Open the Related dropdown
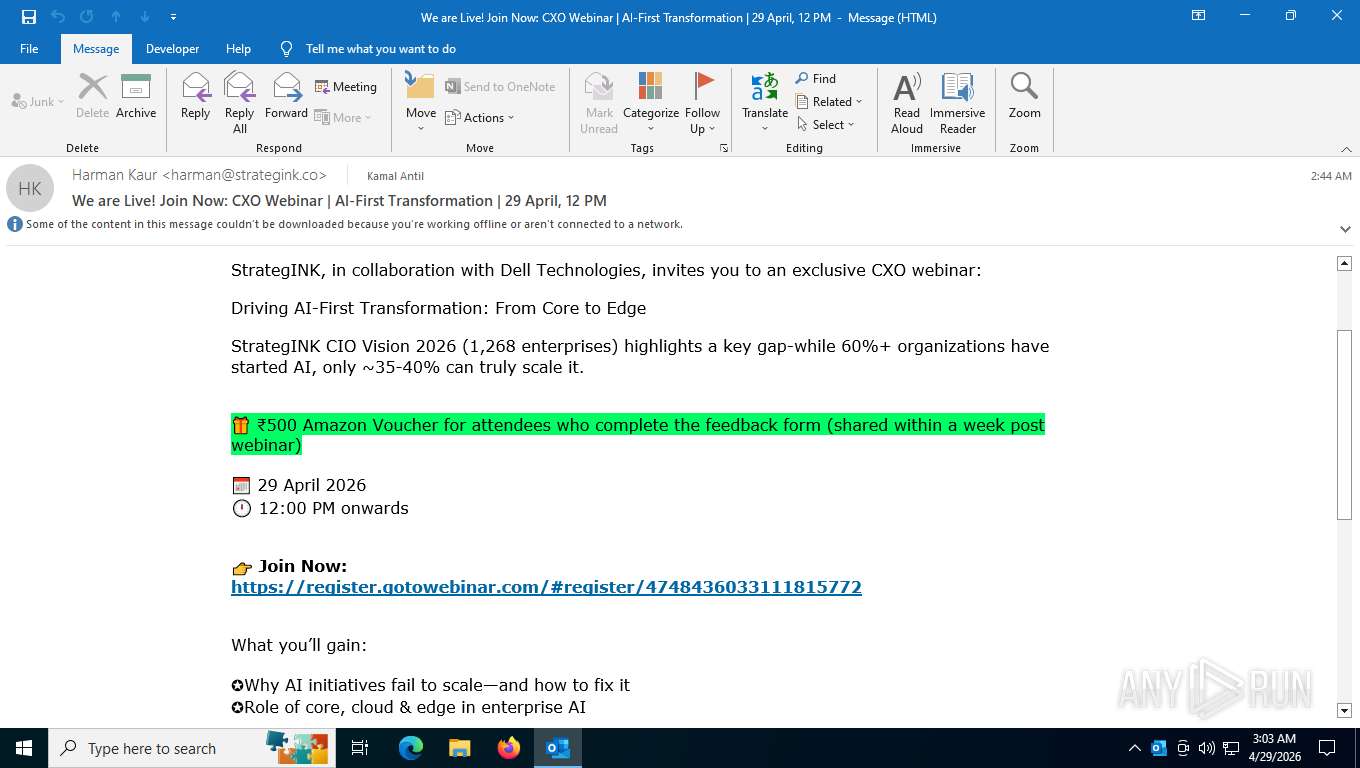Screen dimensions: 1360x768 829,101
